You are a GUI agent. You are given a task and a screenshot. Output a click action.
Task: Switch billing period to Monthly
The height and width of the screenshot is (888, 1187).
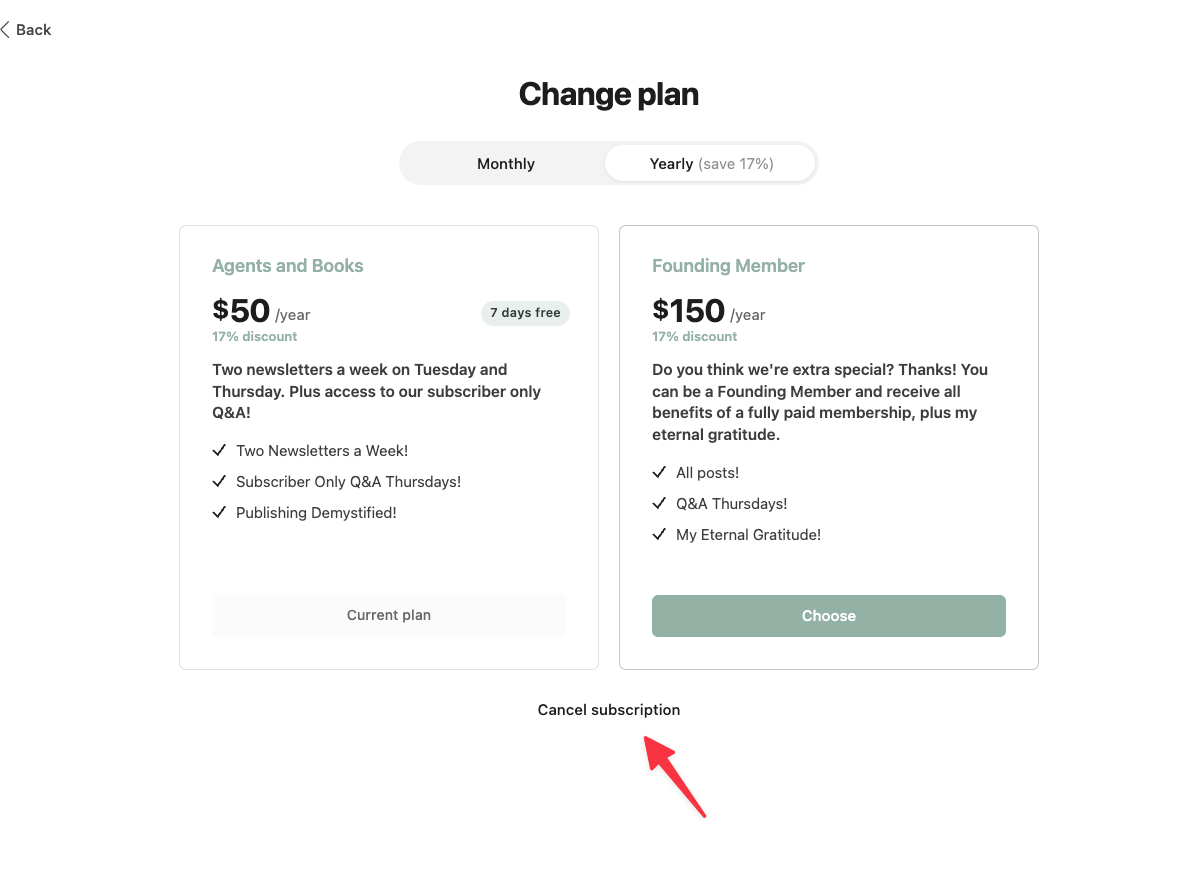[505, 164]
